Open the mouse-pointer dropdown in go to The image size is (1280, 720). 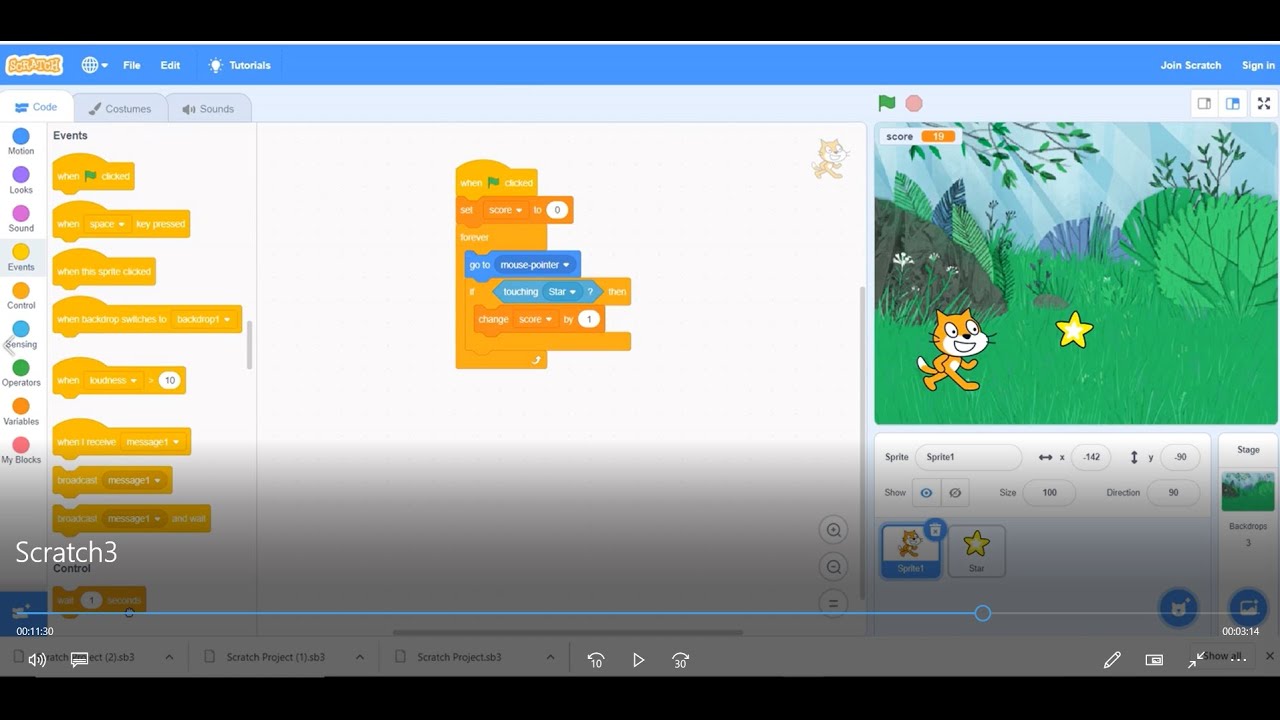click(535, 265)
